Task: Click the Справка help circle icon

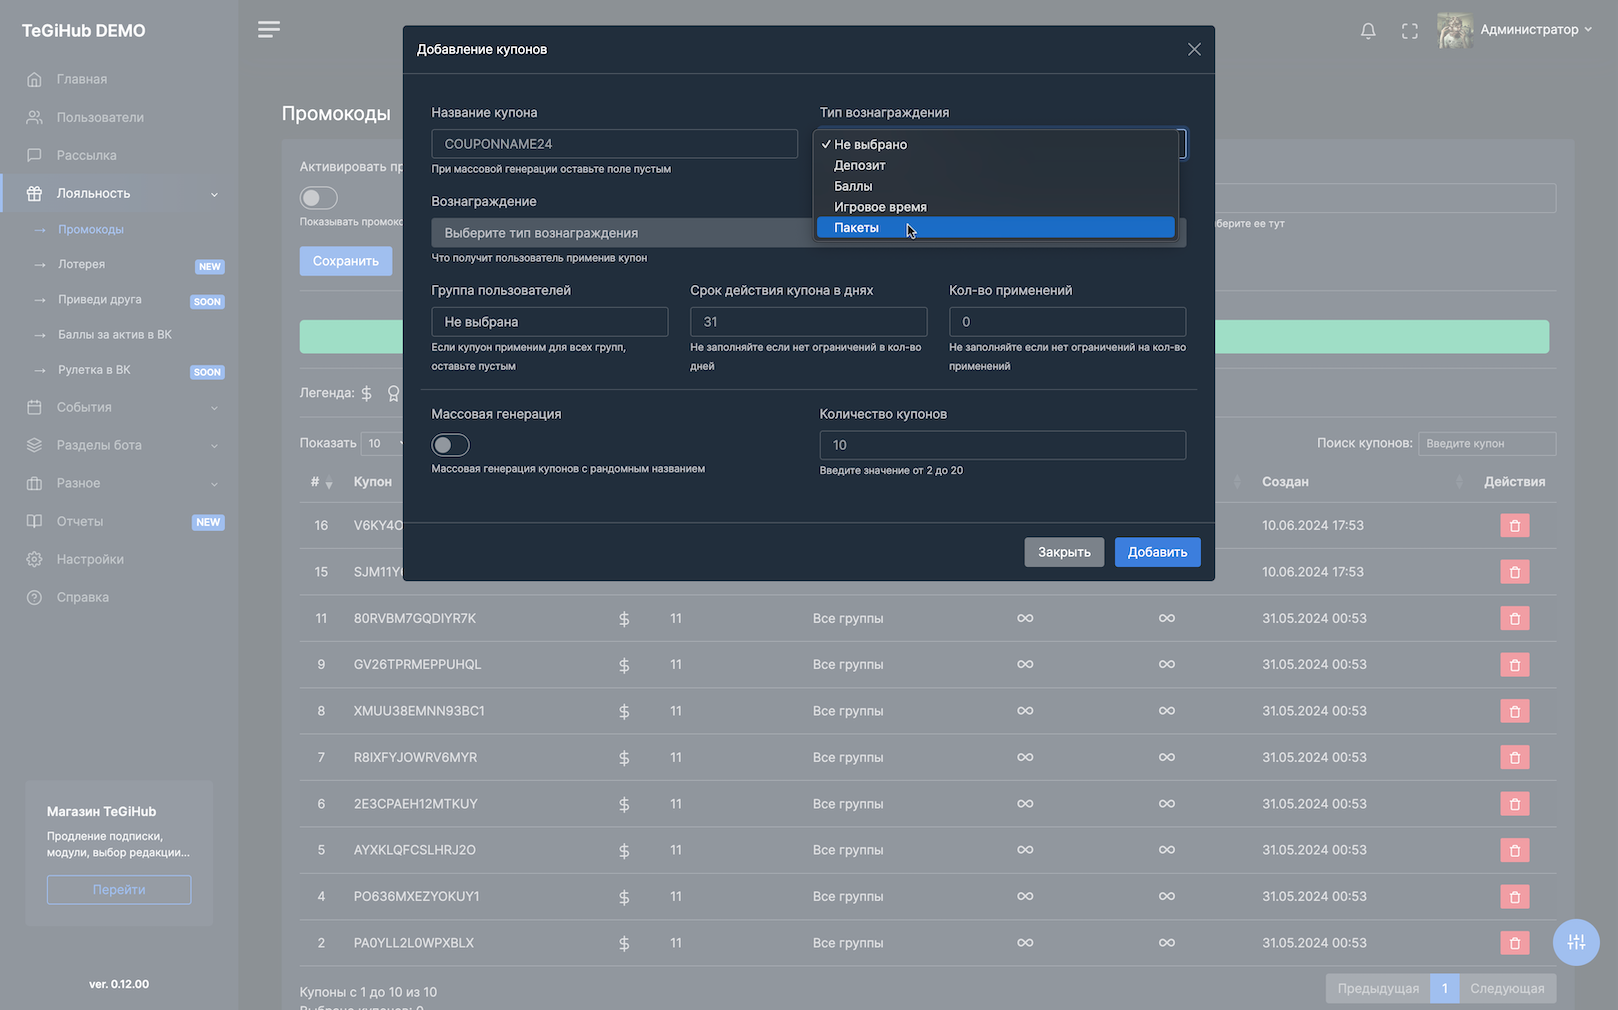Action: tap(34, 597)
